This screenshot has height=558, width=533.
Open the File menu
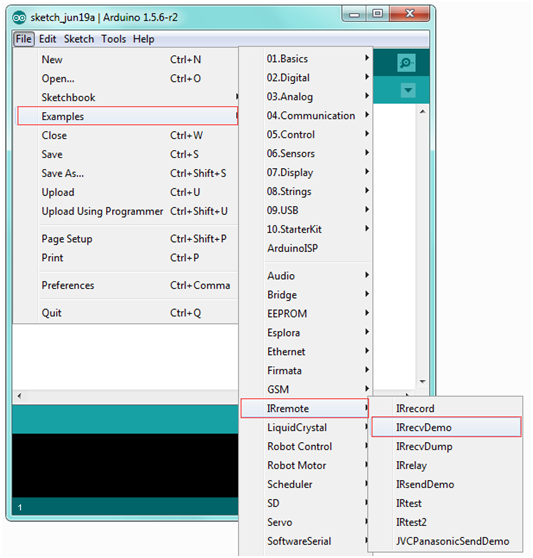pyautogui.click(x=24, y=39)
